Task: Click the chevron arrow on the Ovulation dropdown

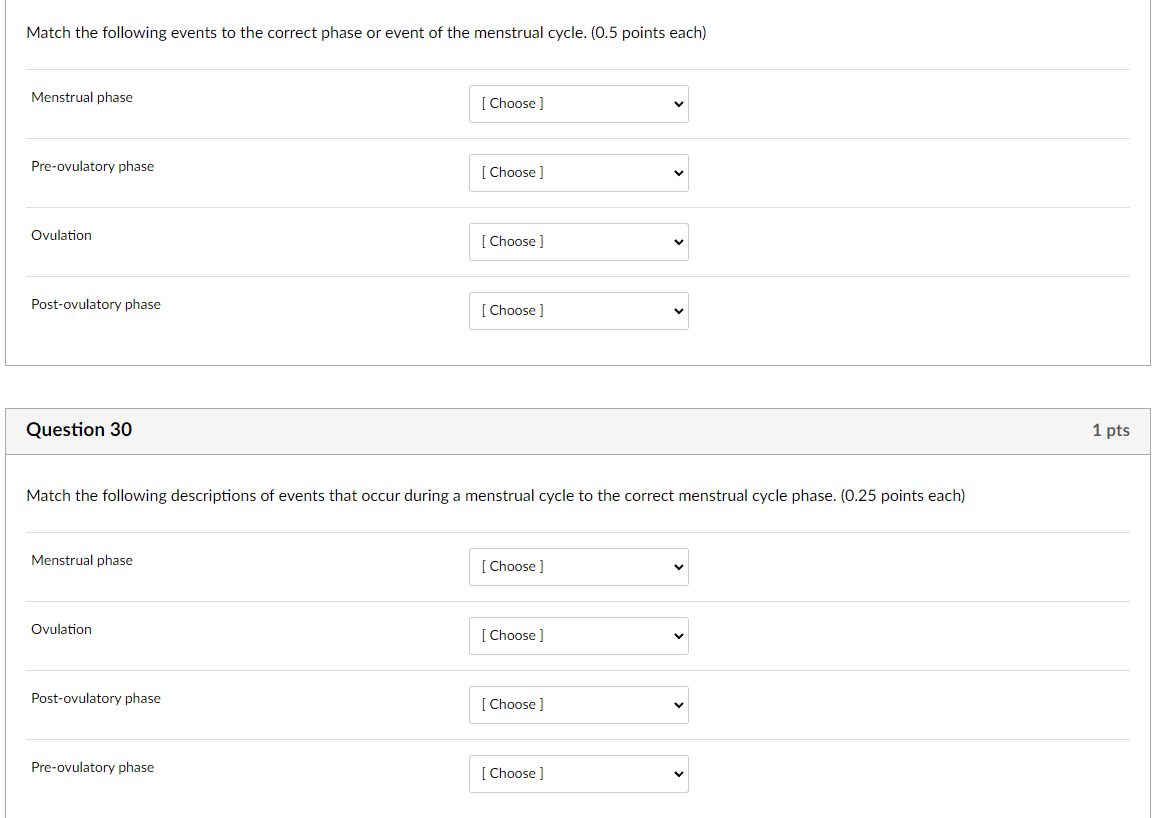Action: (x=676, y=241)
